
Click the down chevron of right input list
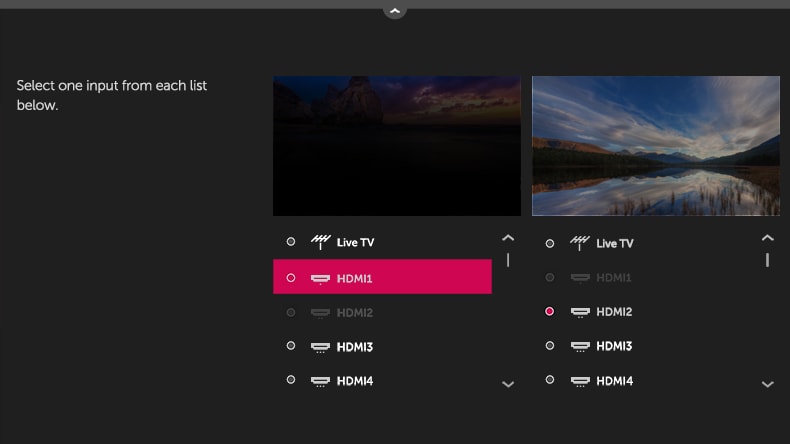point(767,385)
